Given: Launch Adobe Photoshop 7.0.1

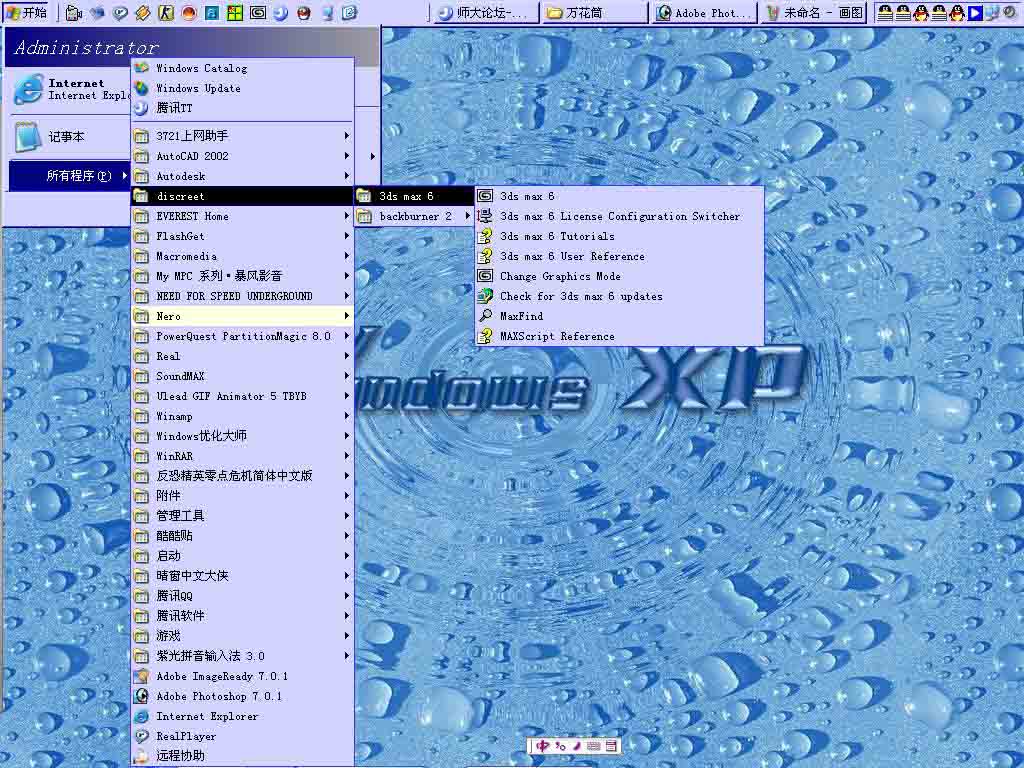Looking at the screenshot, I should pos(218,696).
